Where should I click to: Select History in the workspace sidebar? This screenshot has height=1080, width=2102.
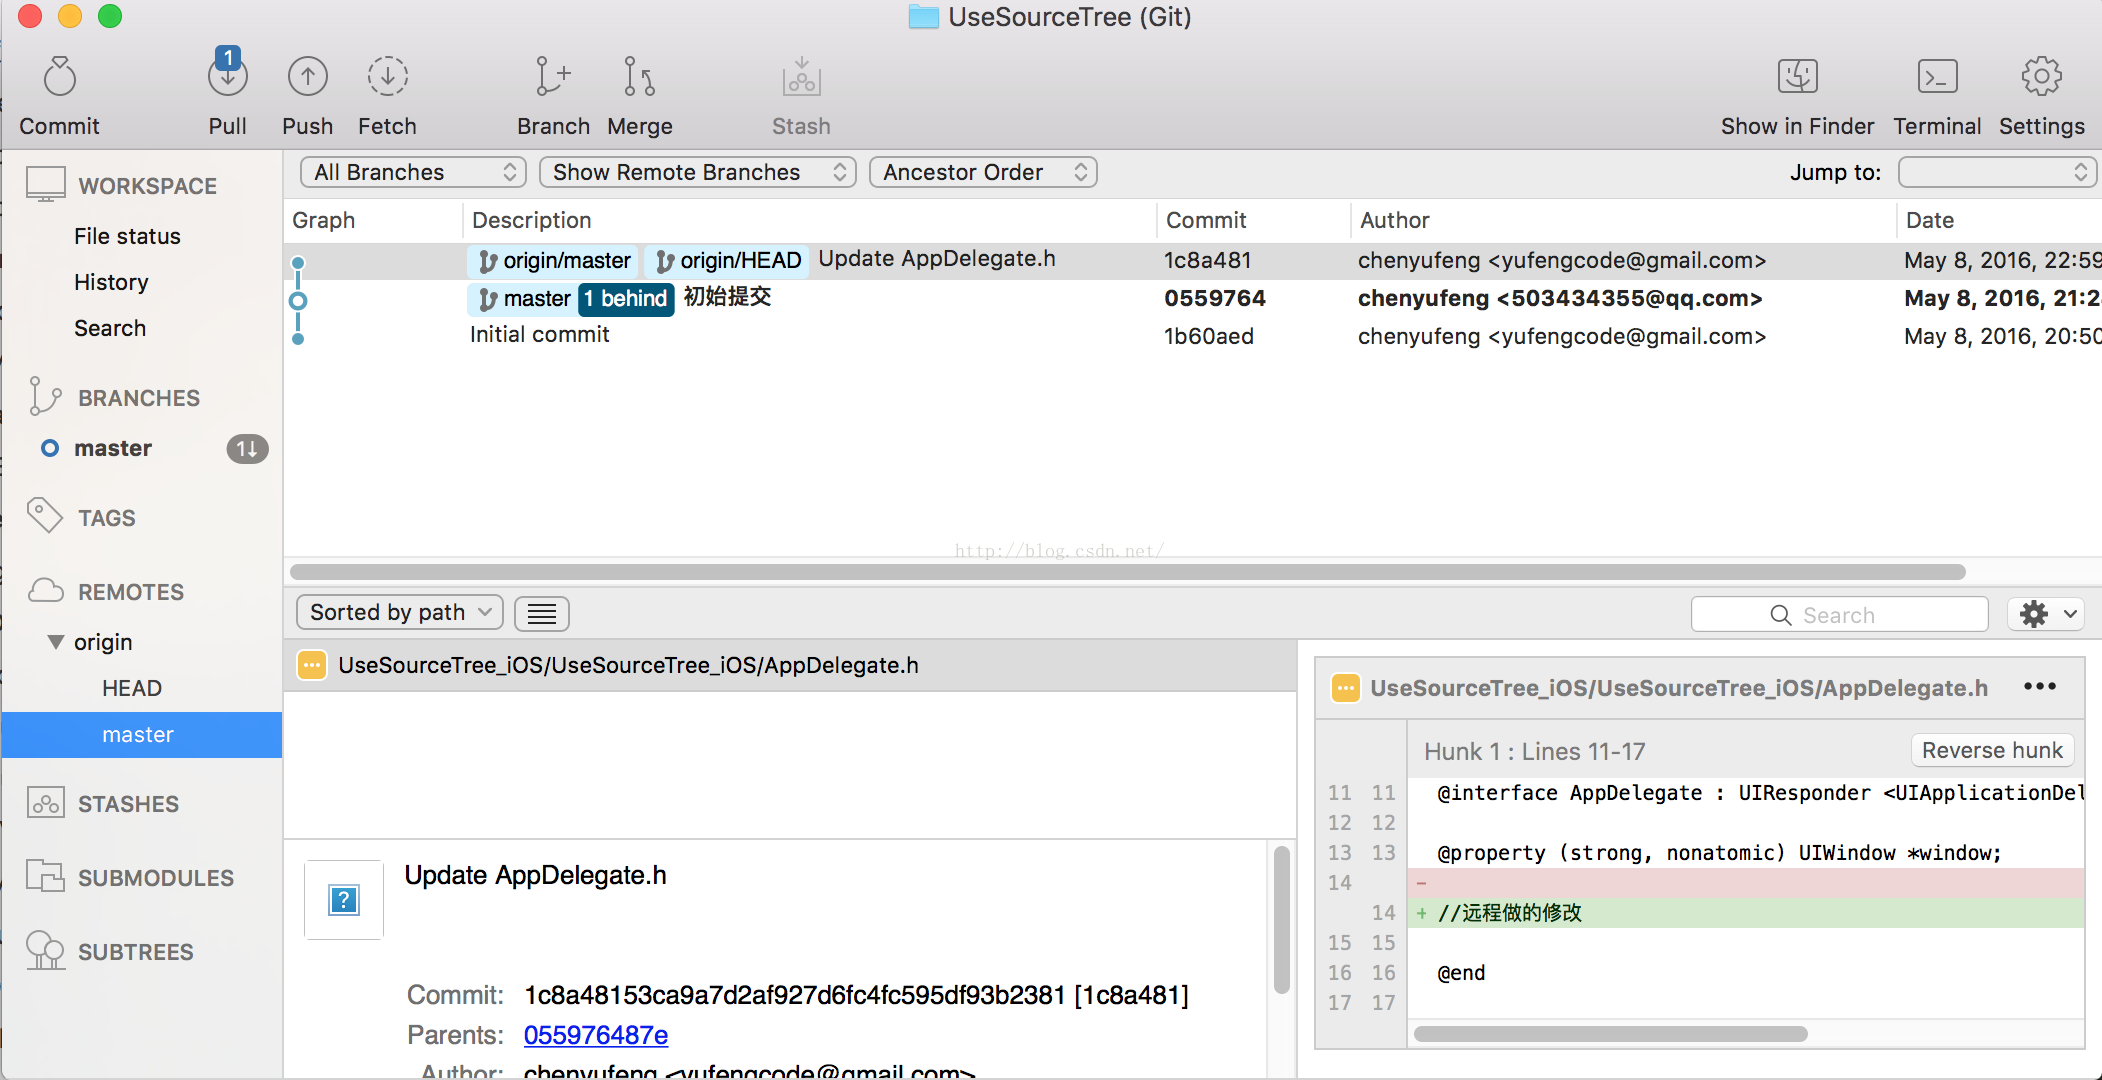(111, 282)
